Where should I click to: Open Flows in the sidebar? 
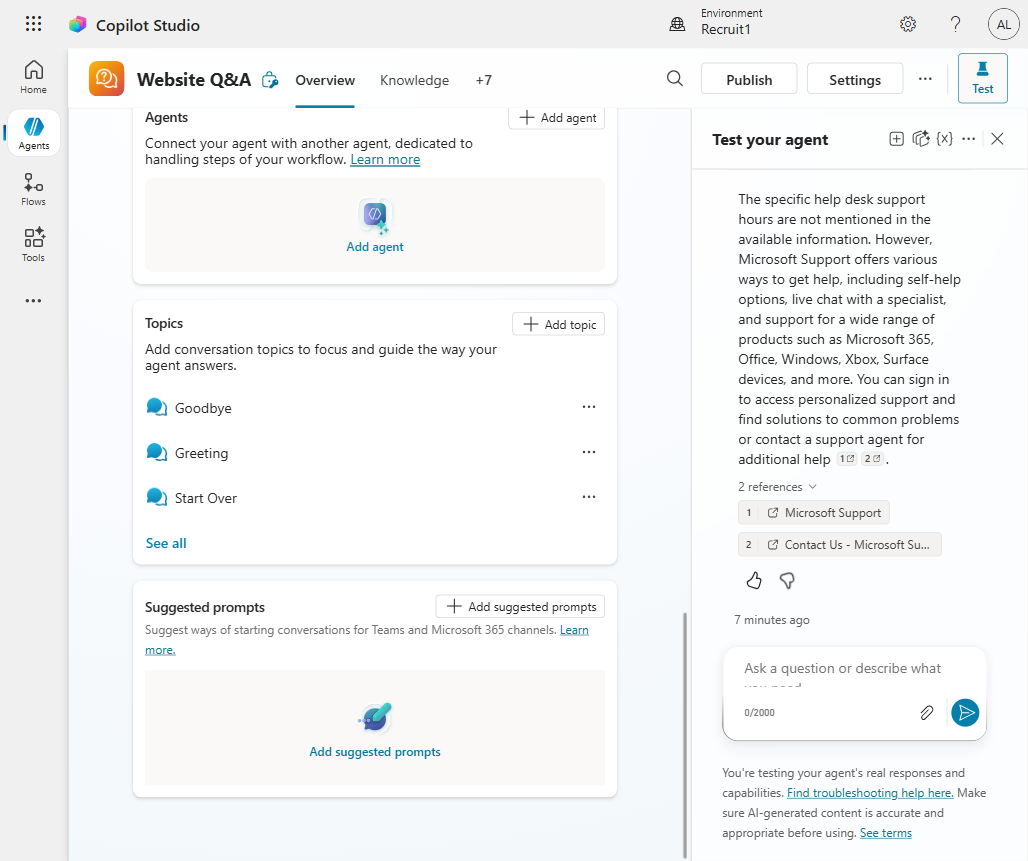pyautogui.click(x=33, y=190)
